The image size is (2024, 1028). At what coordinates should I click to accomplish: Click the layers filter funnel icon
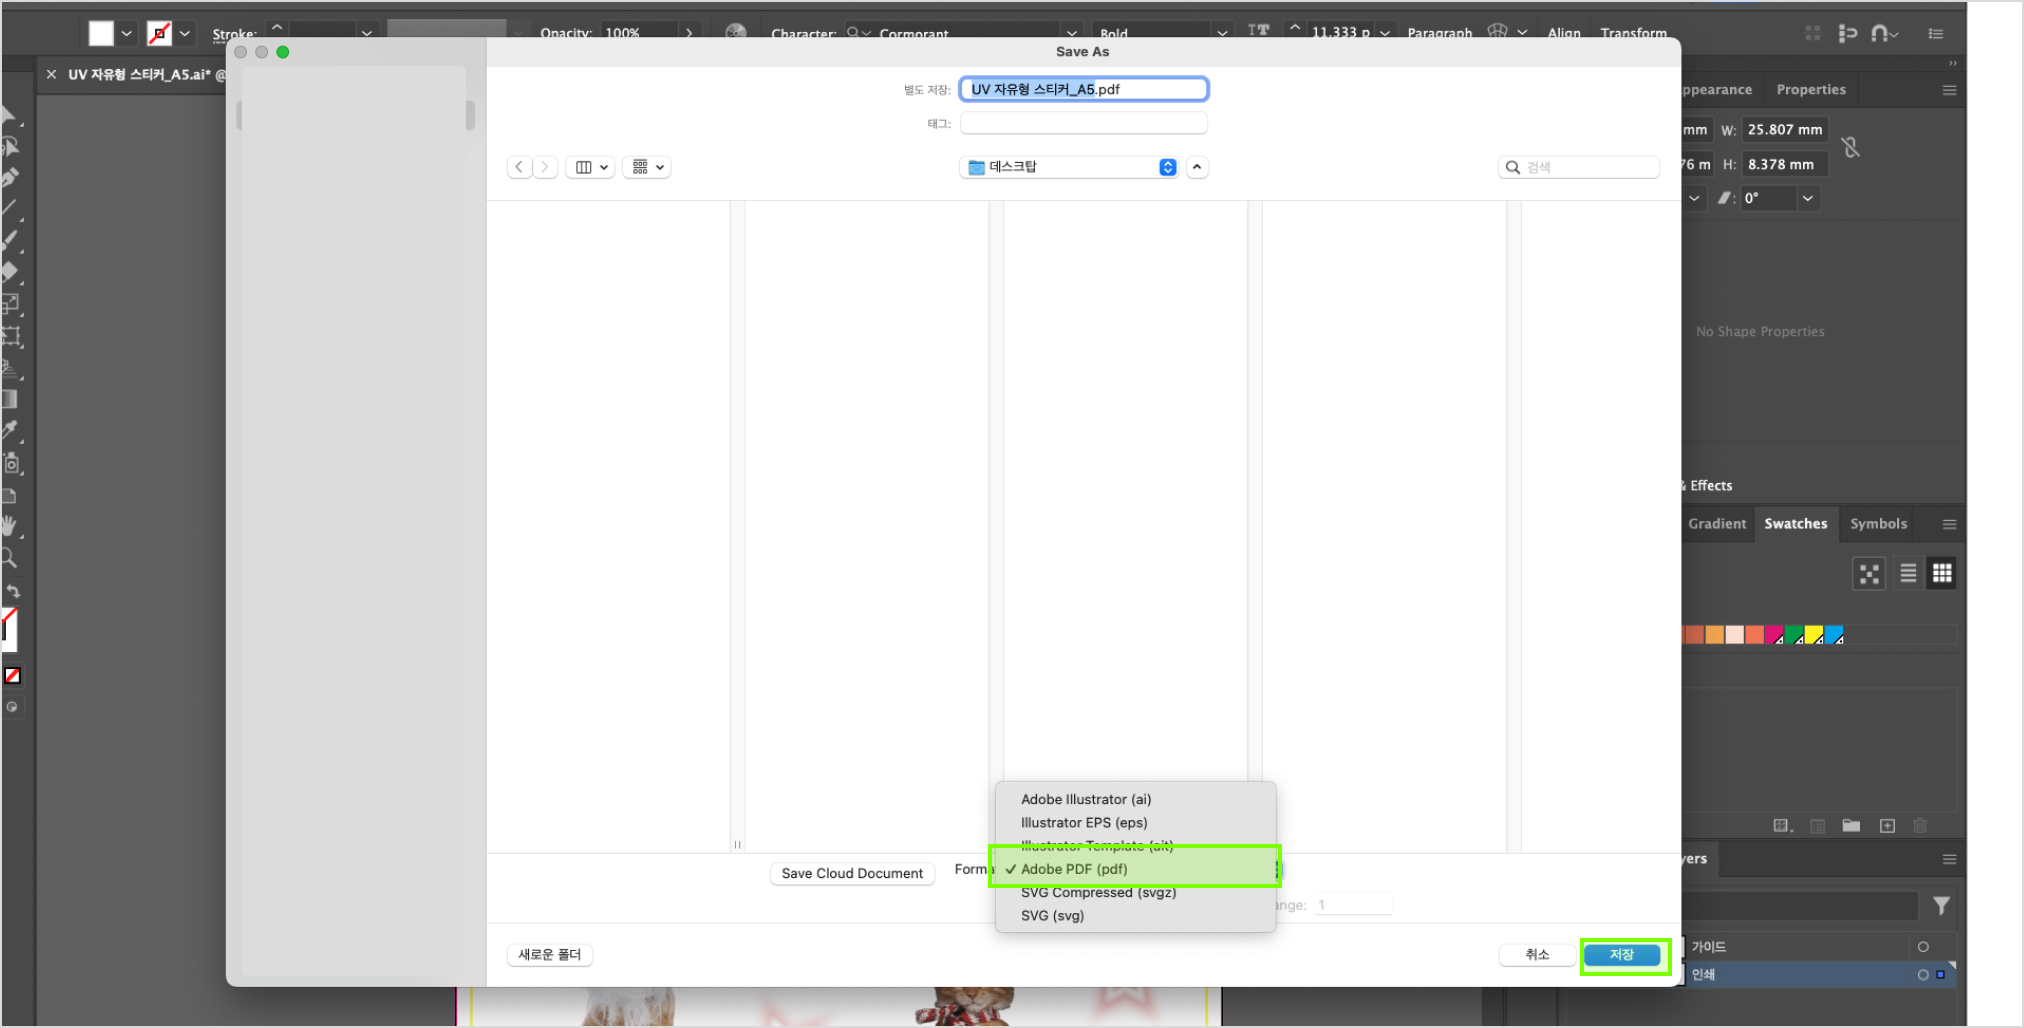(1941, 906)
